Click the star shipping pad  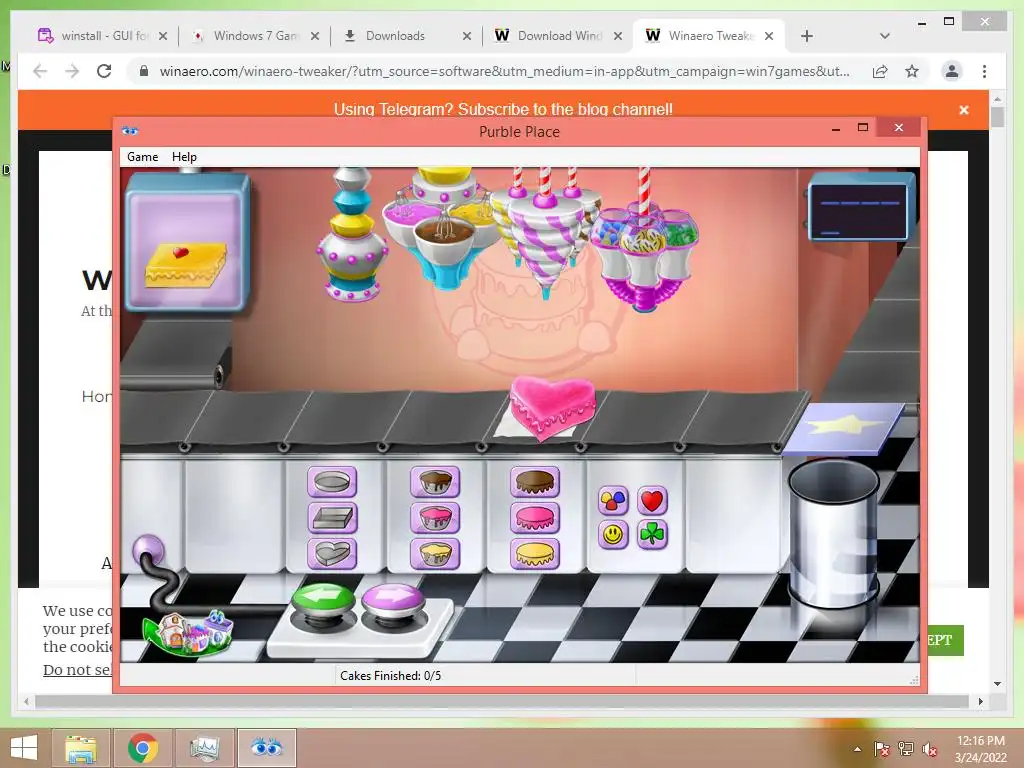click(x=842, y=428)
